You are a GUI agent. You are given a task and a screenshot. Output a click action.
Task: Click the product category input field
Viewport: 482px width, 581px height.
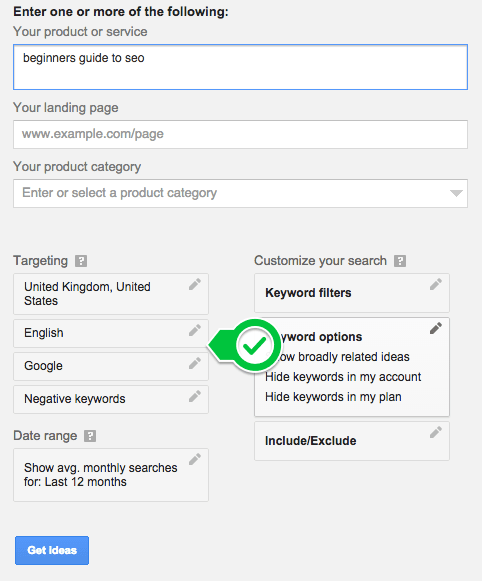240,193
